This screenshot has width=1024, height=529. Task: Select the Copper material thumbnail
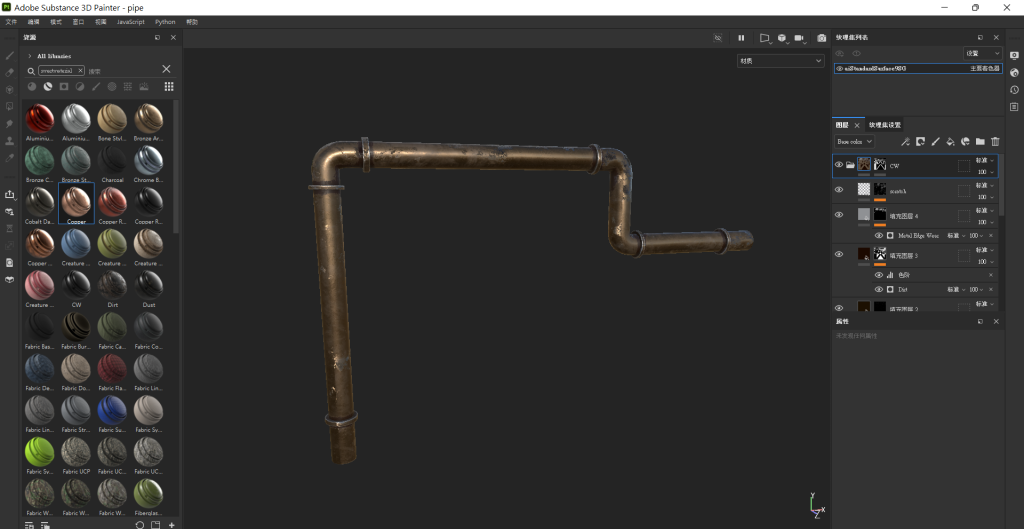click(77, 203)
